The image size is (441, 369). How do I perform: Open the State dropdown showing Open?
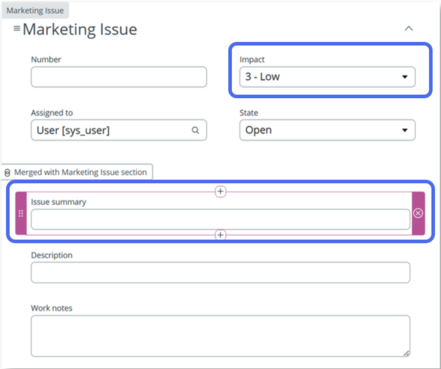(x=327, y=130)
